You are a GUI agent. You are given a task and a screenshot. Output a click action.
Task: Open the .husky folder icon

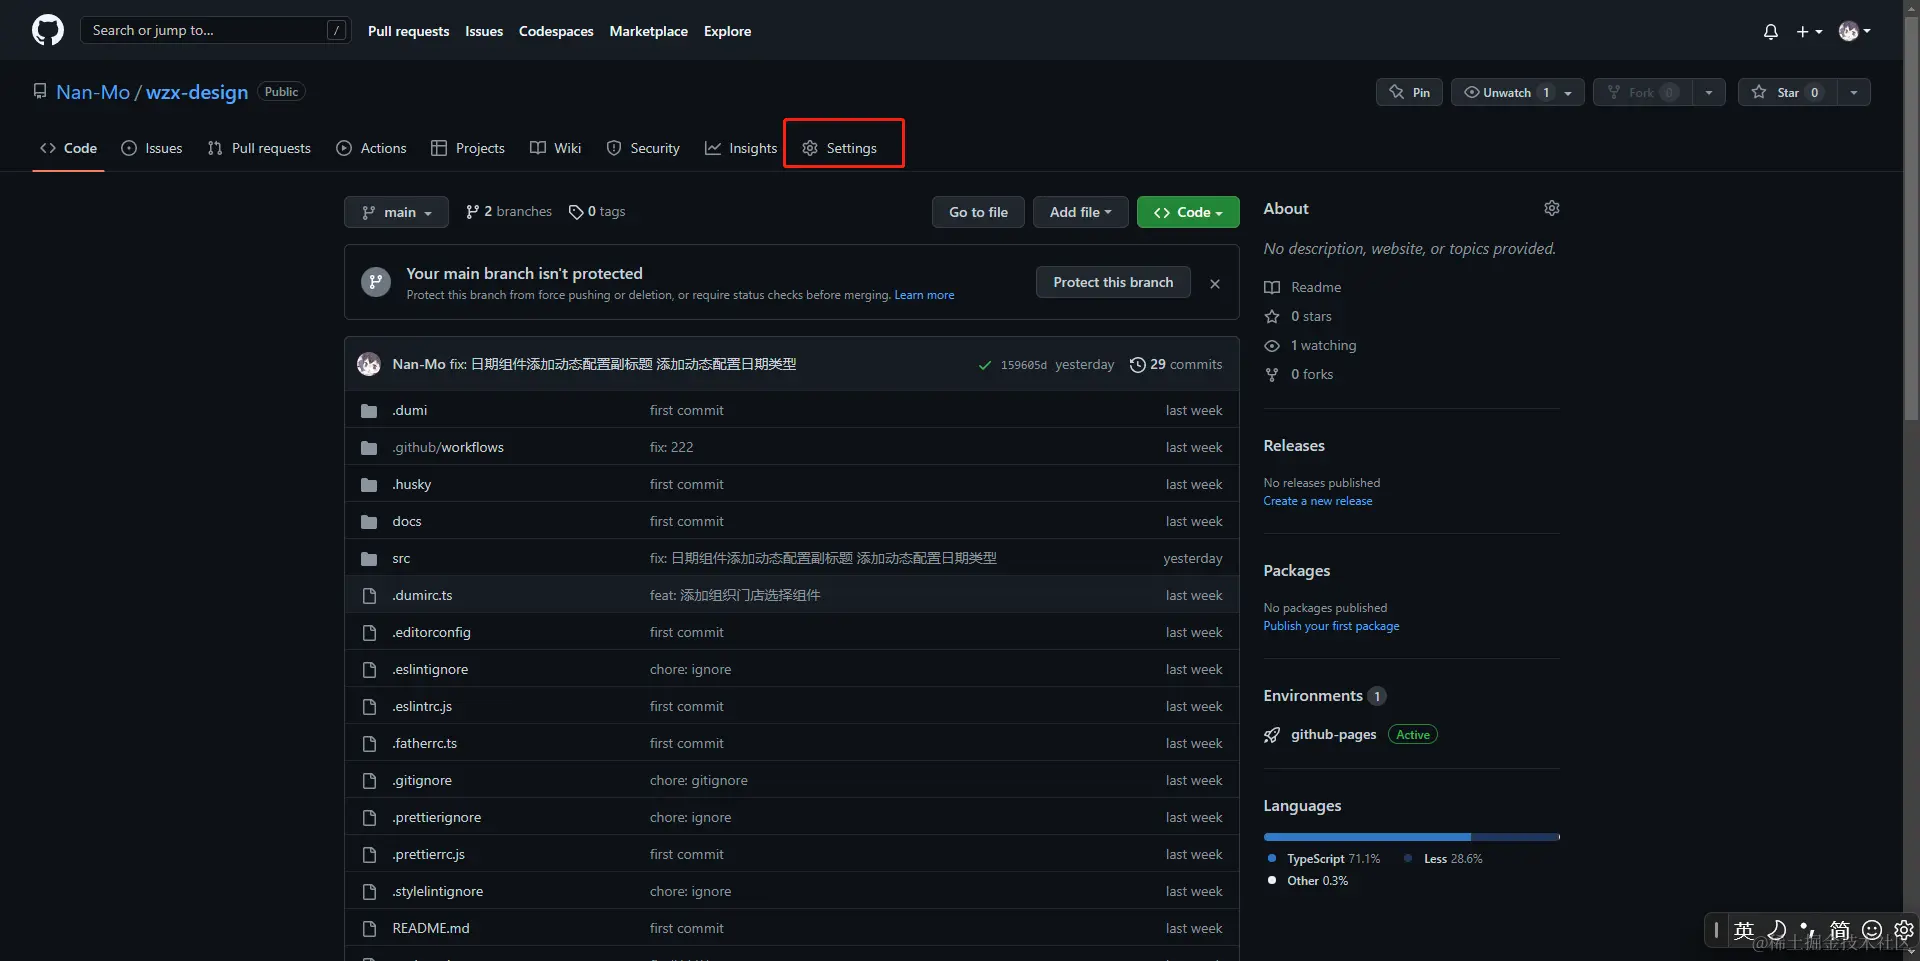click(369, 485)
